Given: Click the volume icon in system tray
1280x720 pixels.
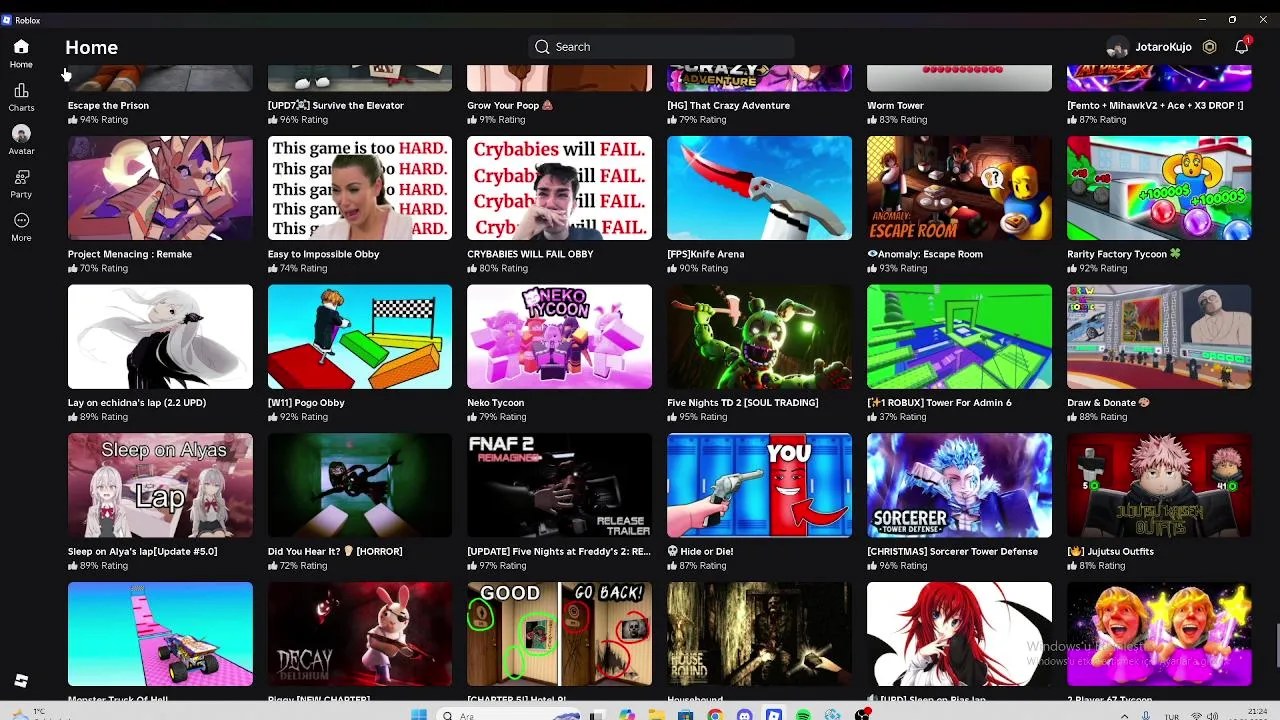Looking at the screenshot, I should pyautogui.click(x=1212, y=716).
